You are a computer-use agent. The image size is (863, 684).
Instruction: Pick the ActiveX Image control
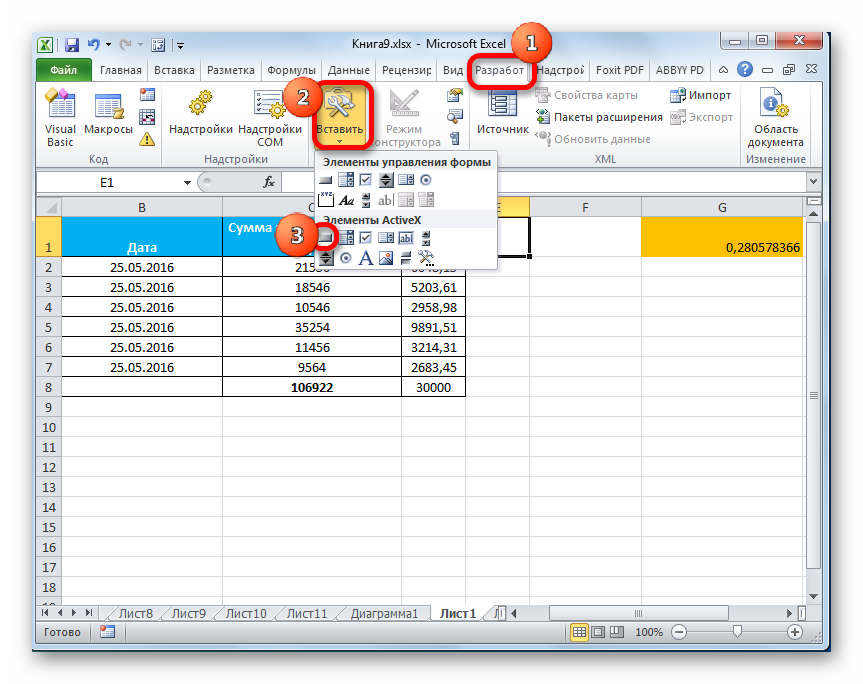(386, 258)
